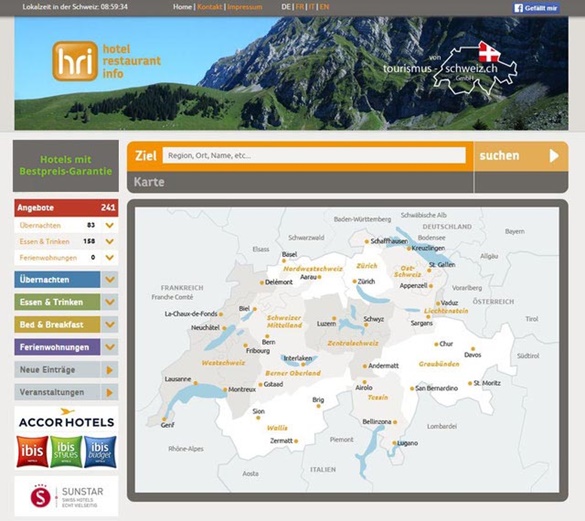Open Hotels mit Bestpreis-Garantie box
This screenshot has height=521, width=585.
[x=66, y=166]
